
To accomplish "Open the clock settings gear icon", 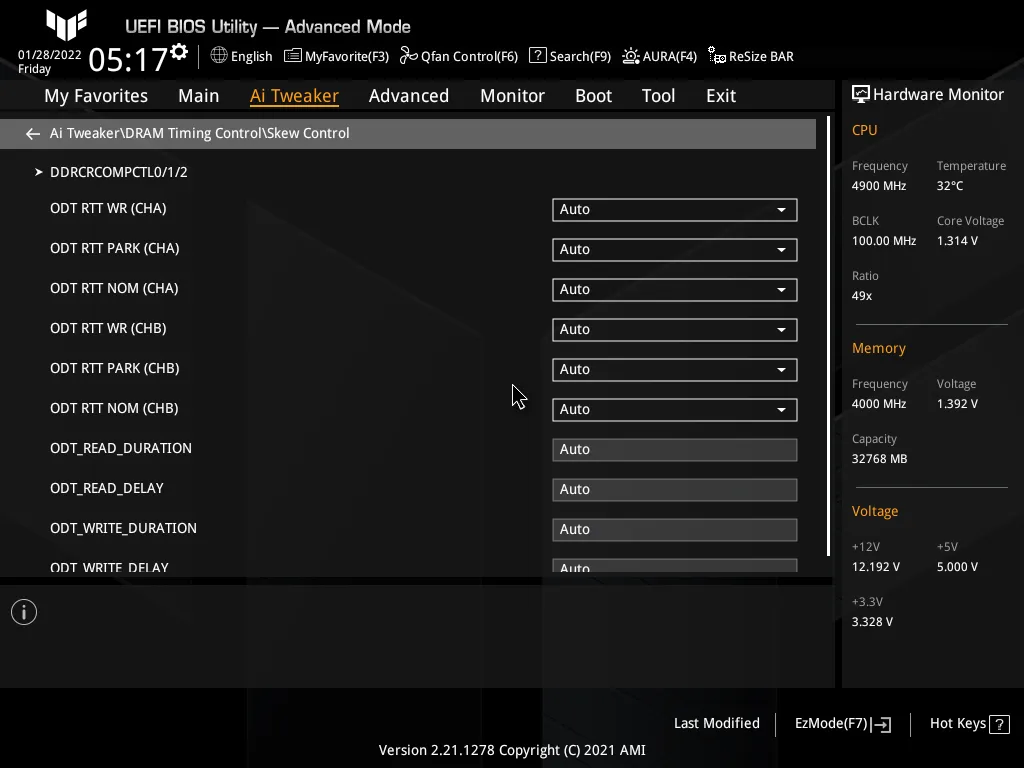I will [179, 51].
